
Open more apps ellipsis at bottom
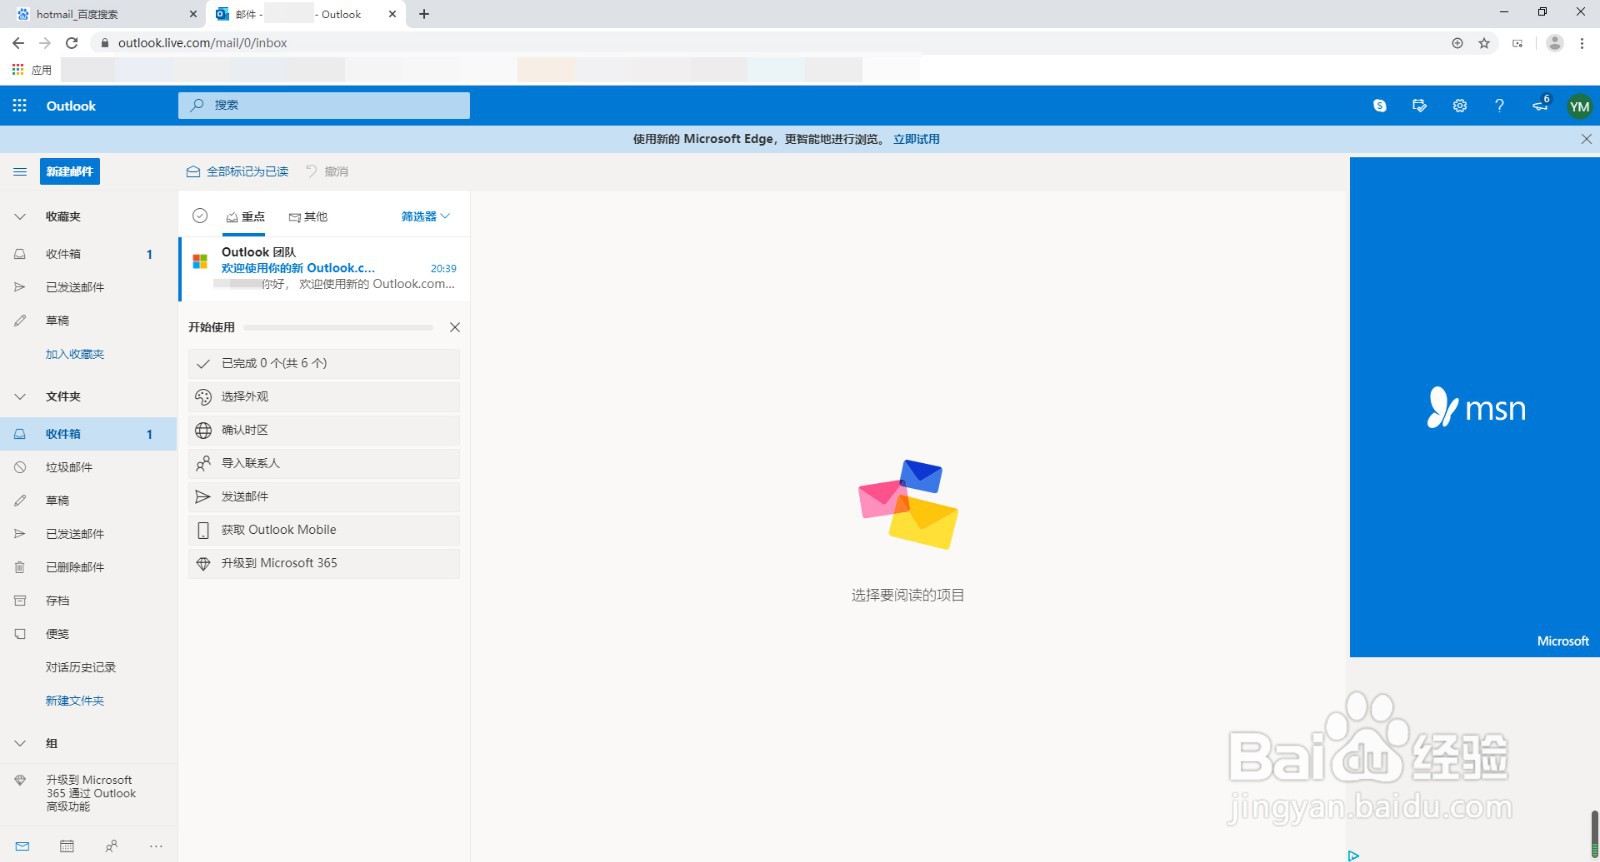(x=156, y=846)
